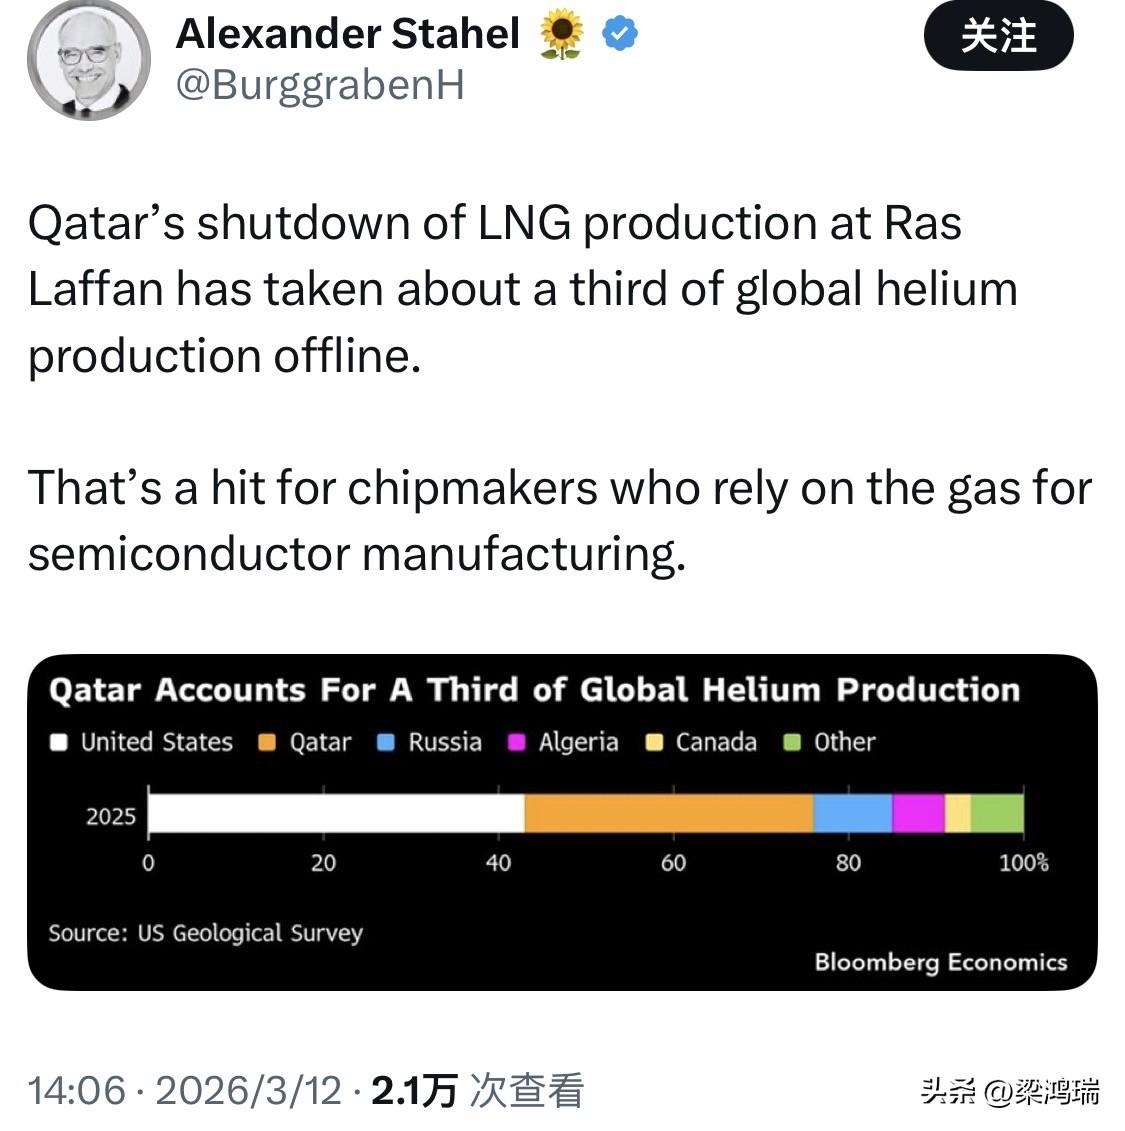The height and width of the screenshot is (1131, 1125).
Task: Open the 14:06 · 2026/3/12 timestamp
Action: click(x=185, y=1090)
